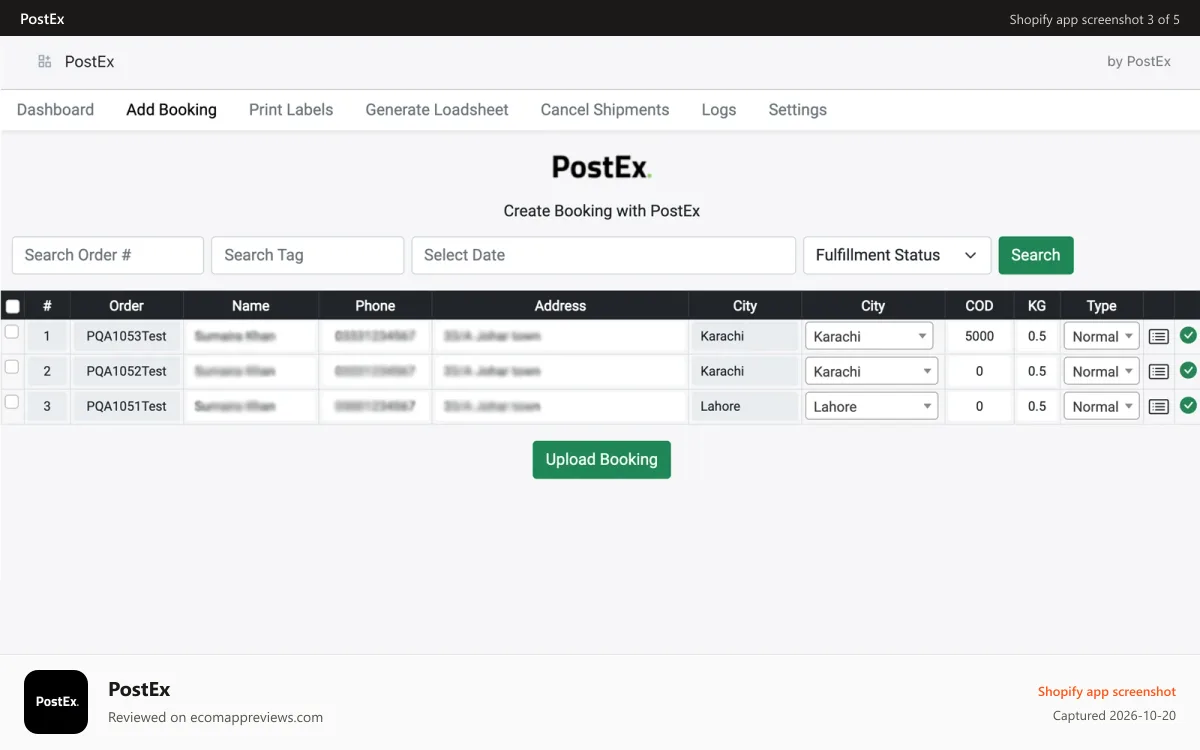Check the box for order PQA1051Test
The height and width of the screenshot is (750, 1200).
coord(12,402)
